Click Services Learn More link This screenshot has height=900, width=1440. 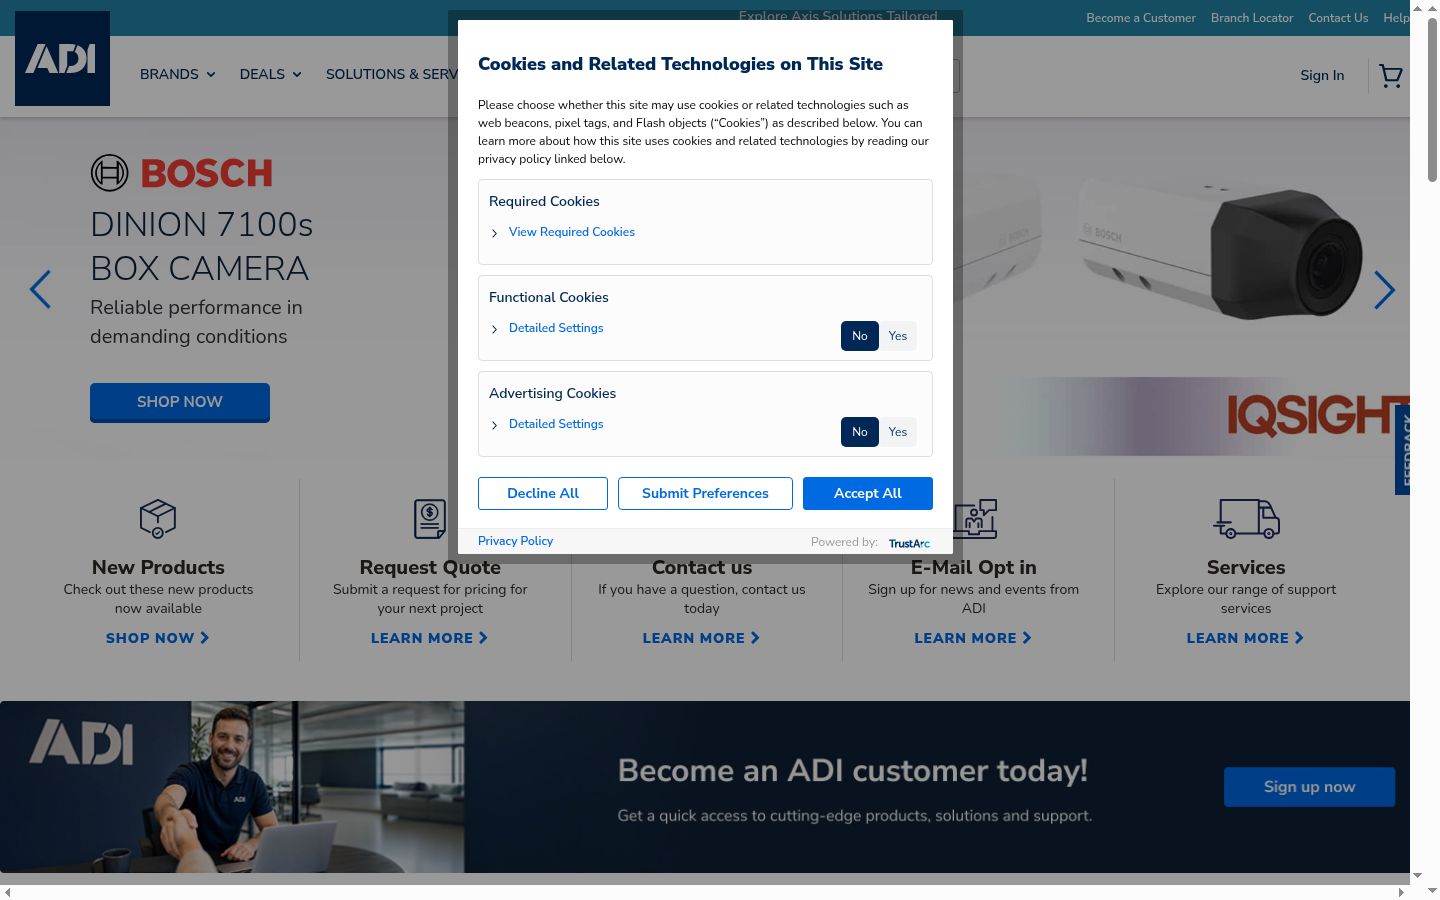pos(1246,638)
